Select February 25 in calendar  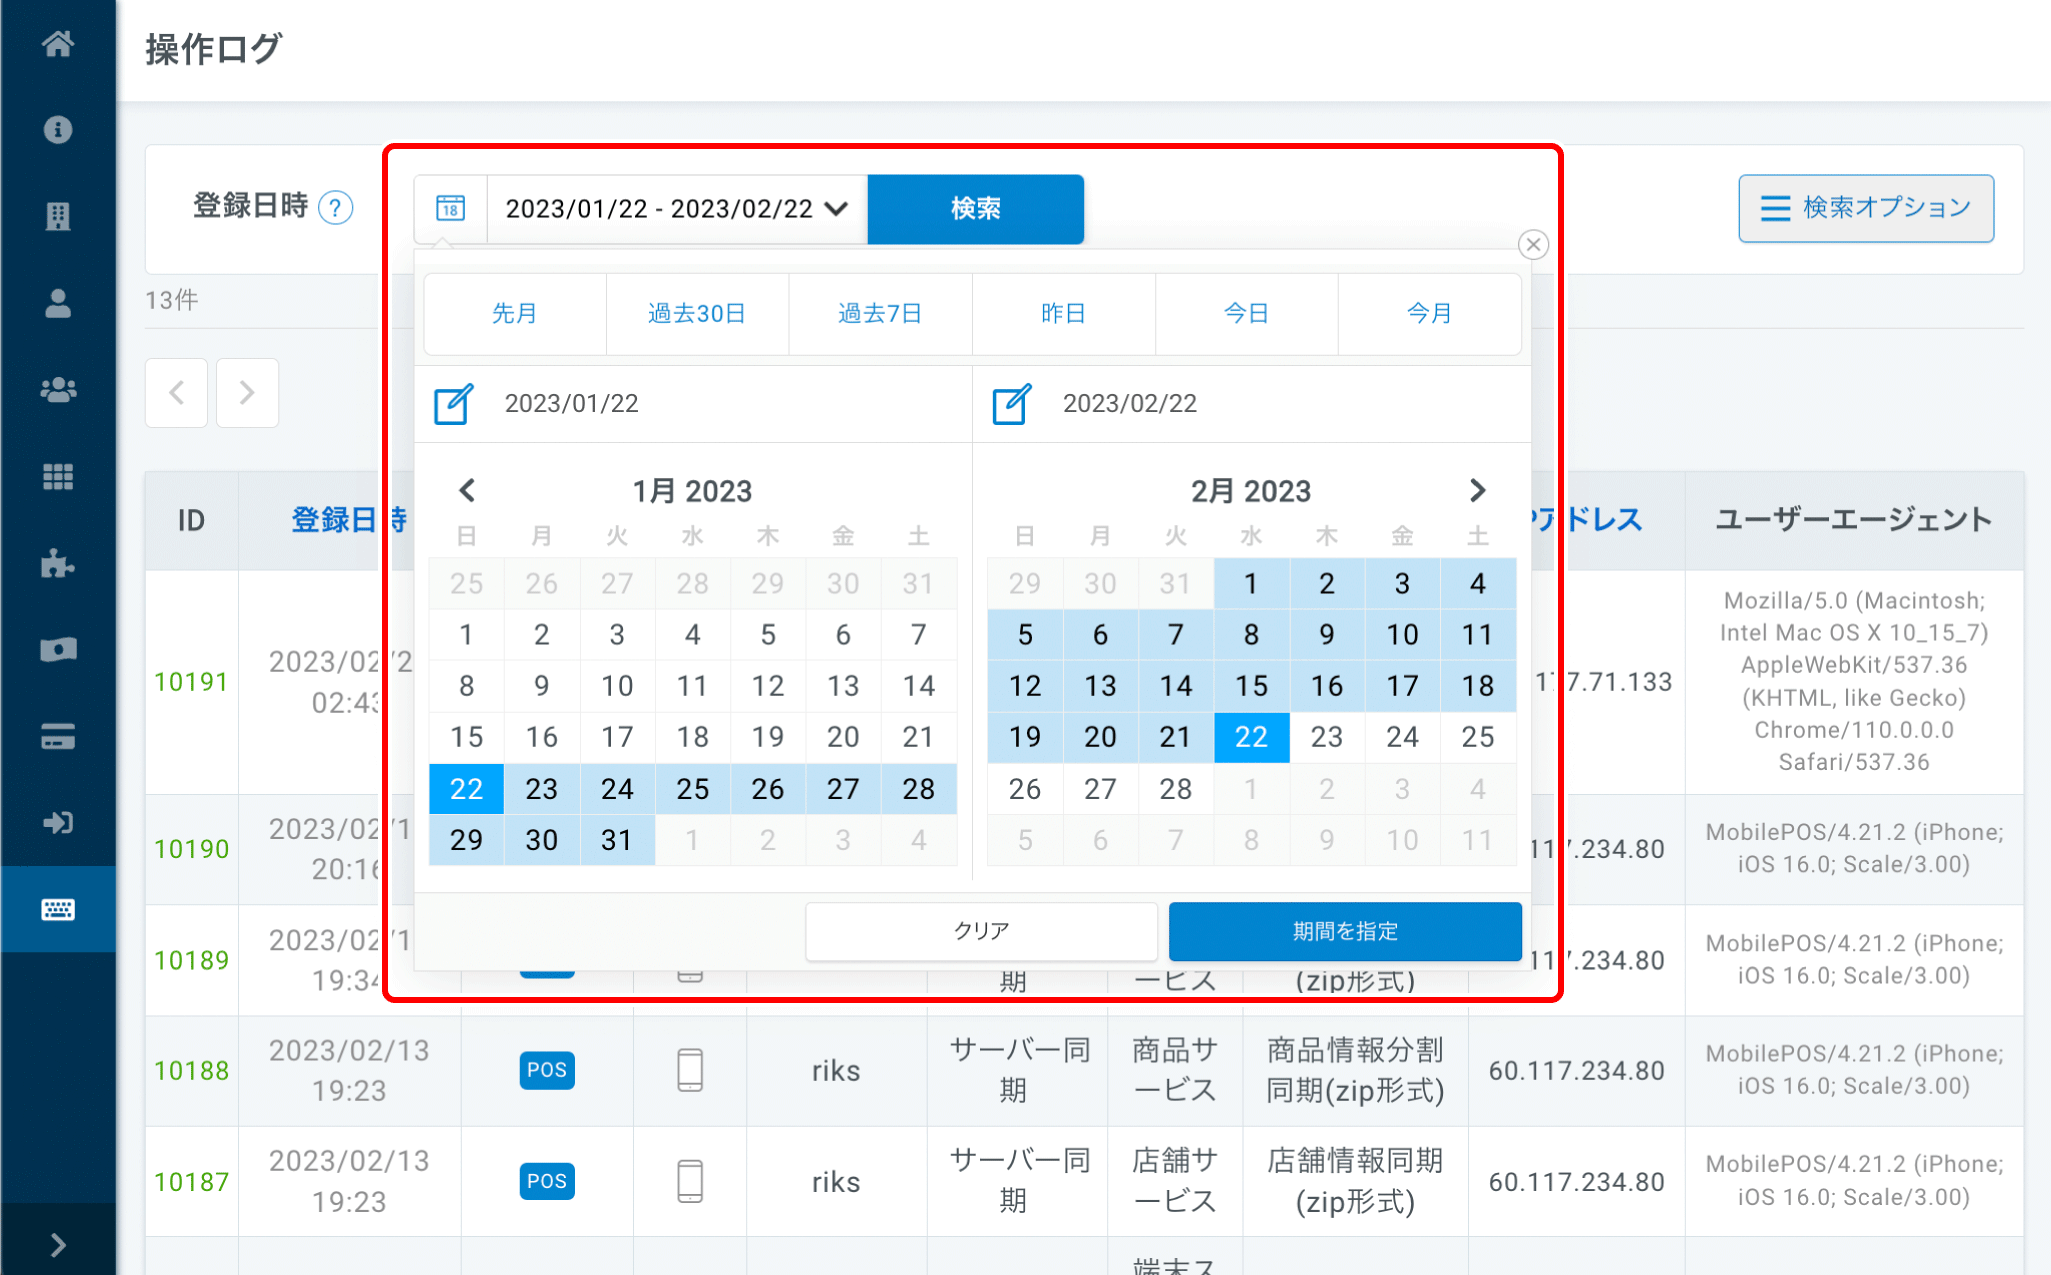pyautogui.click(x=1477, y=737)
